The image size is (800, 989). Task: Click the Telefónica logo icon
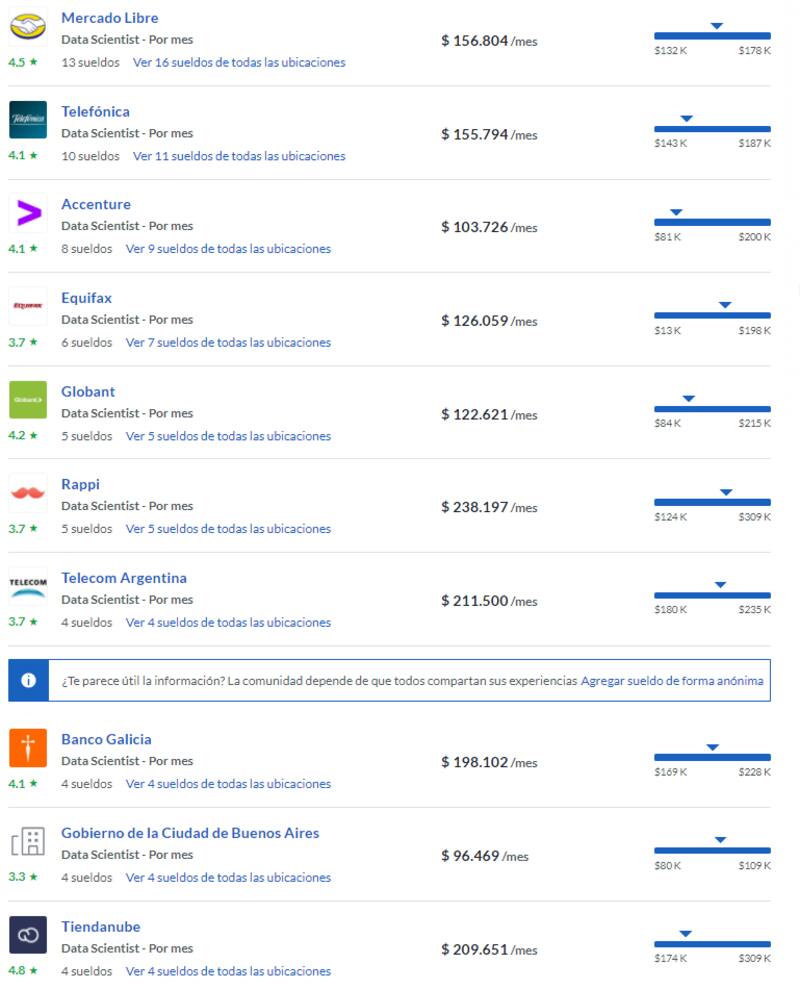27,120
